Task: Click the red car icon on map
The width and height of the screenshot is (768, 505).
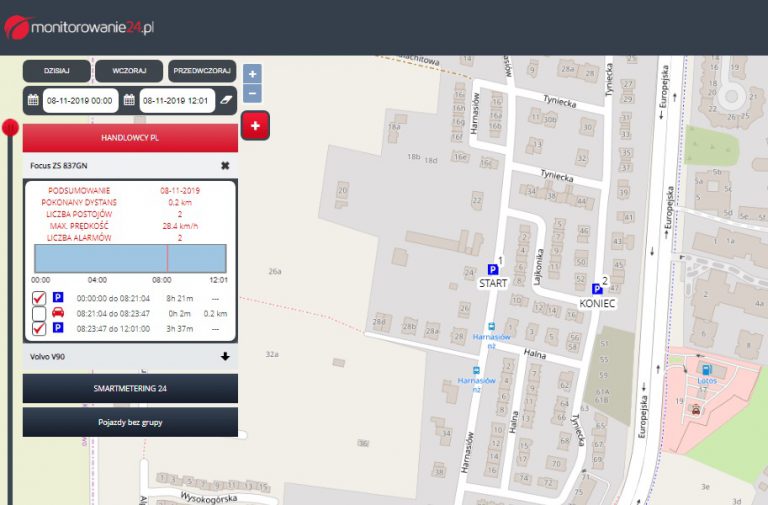Action: click(696, 409)
